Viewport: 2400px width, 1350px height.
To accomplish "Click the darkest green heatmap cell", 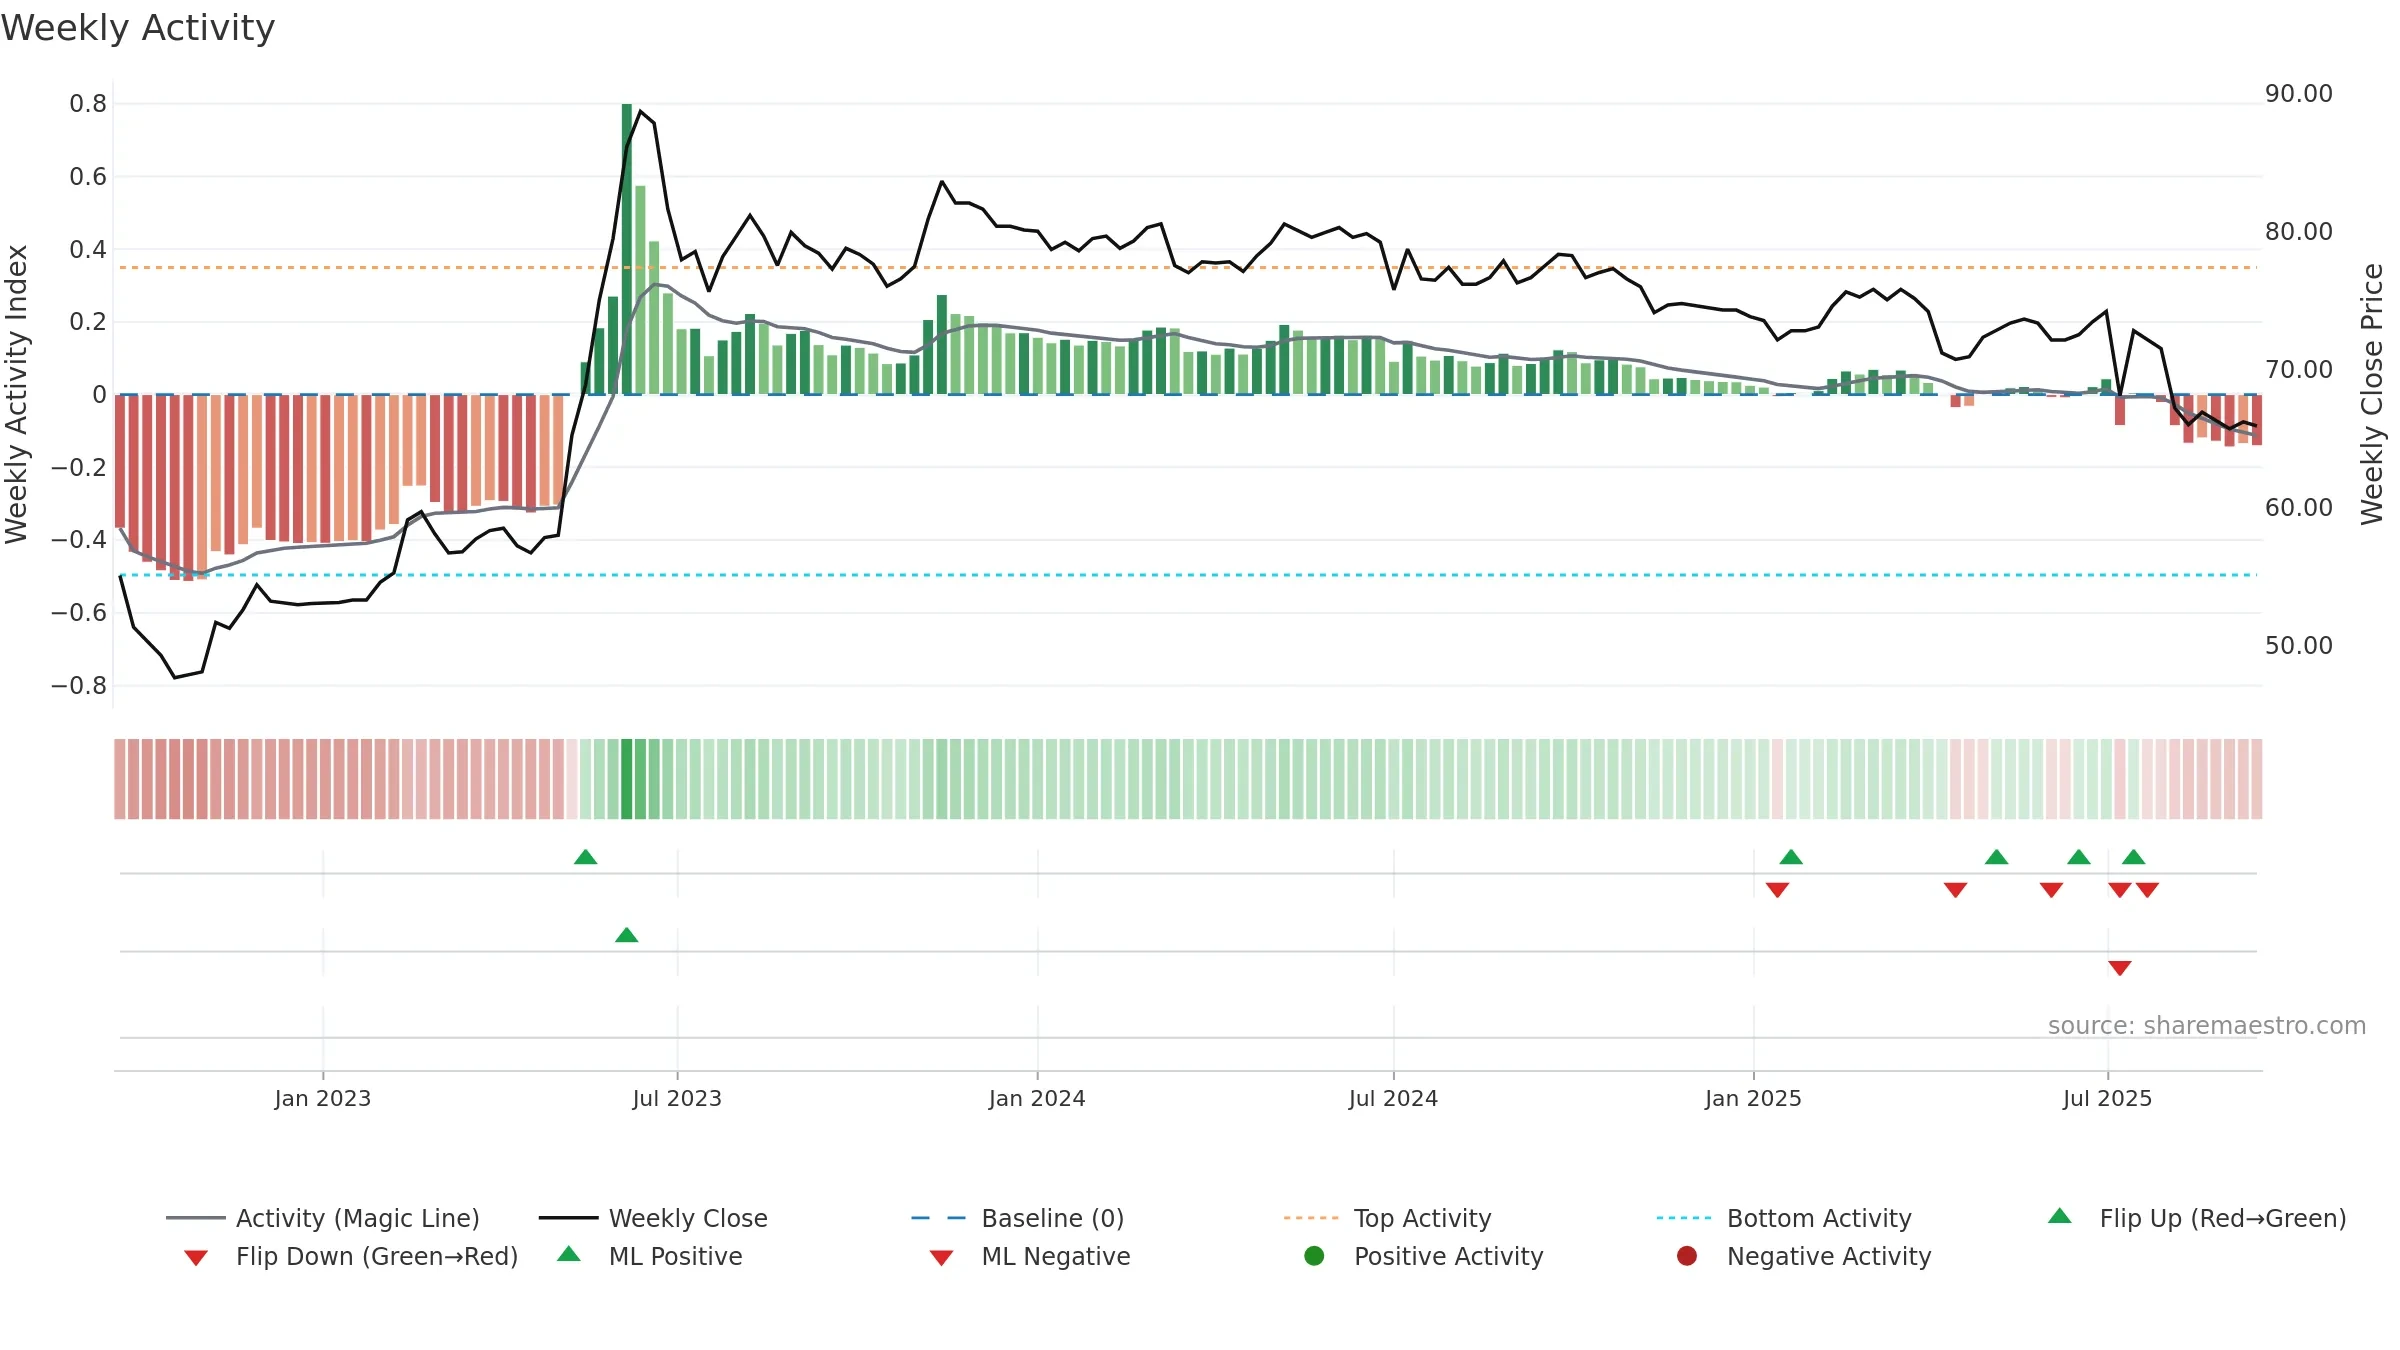I will point(627,779).
